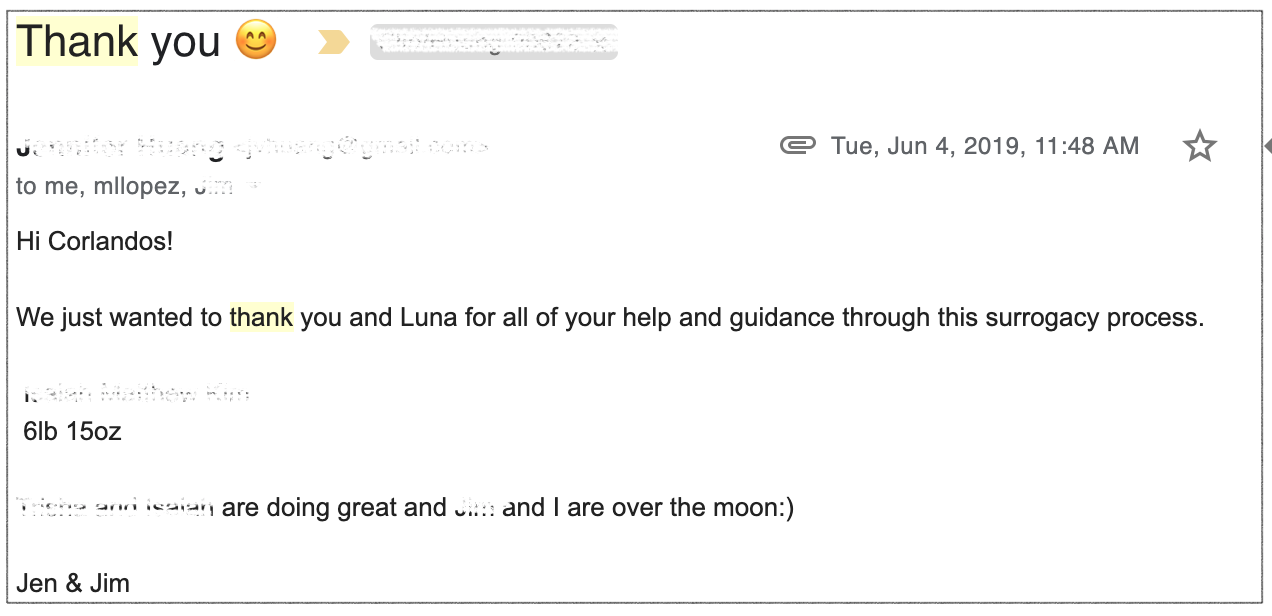Screen dimensions: 1272x616
Task: Star this Thank you email
Action: tap(1199, 147)
